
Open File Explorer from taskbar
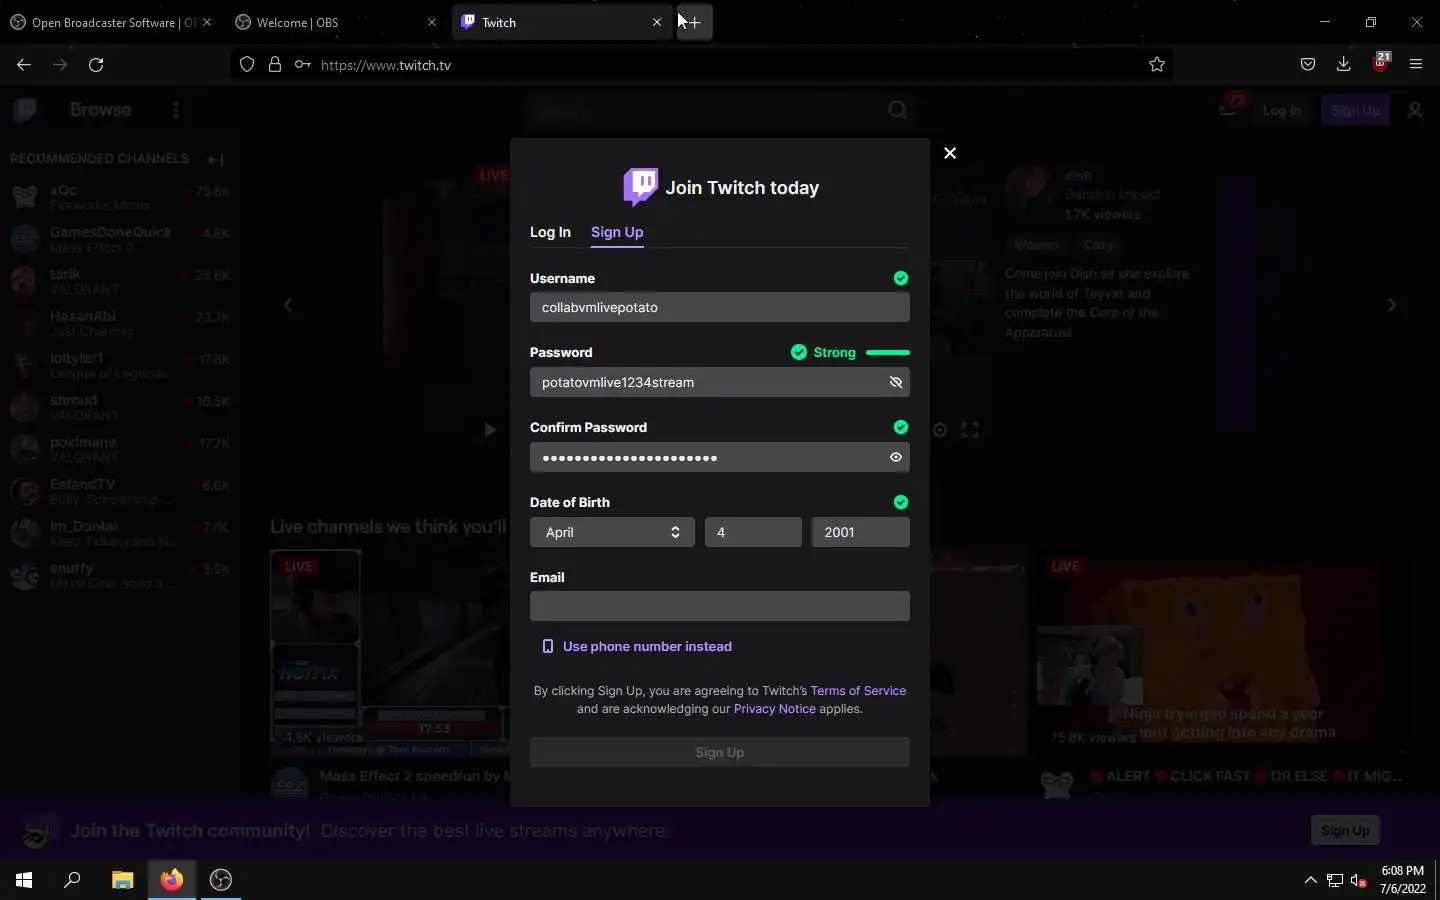click(122, 880)
